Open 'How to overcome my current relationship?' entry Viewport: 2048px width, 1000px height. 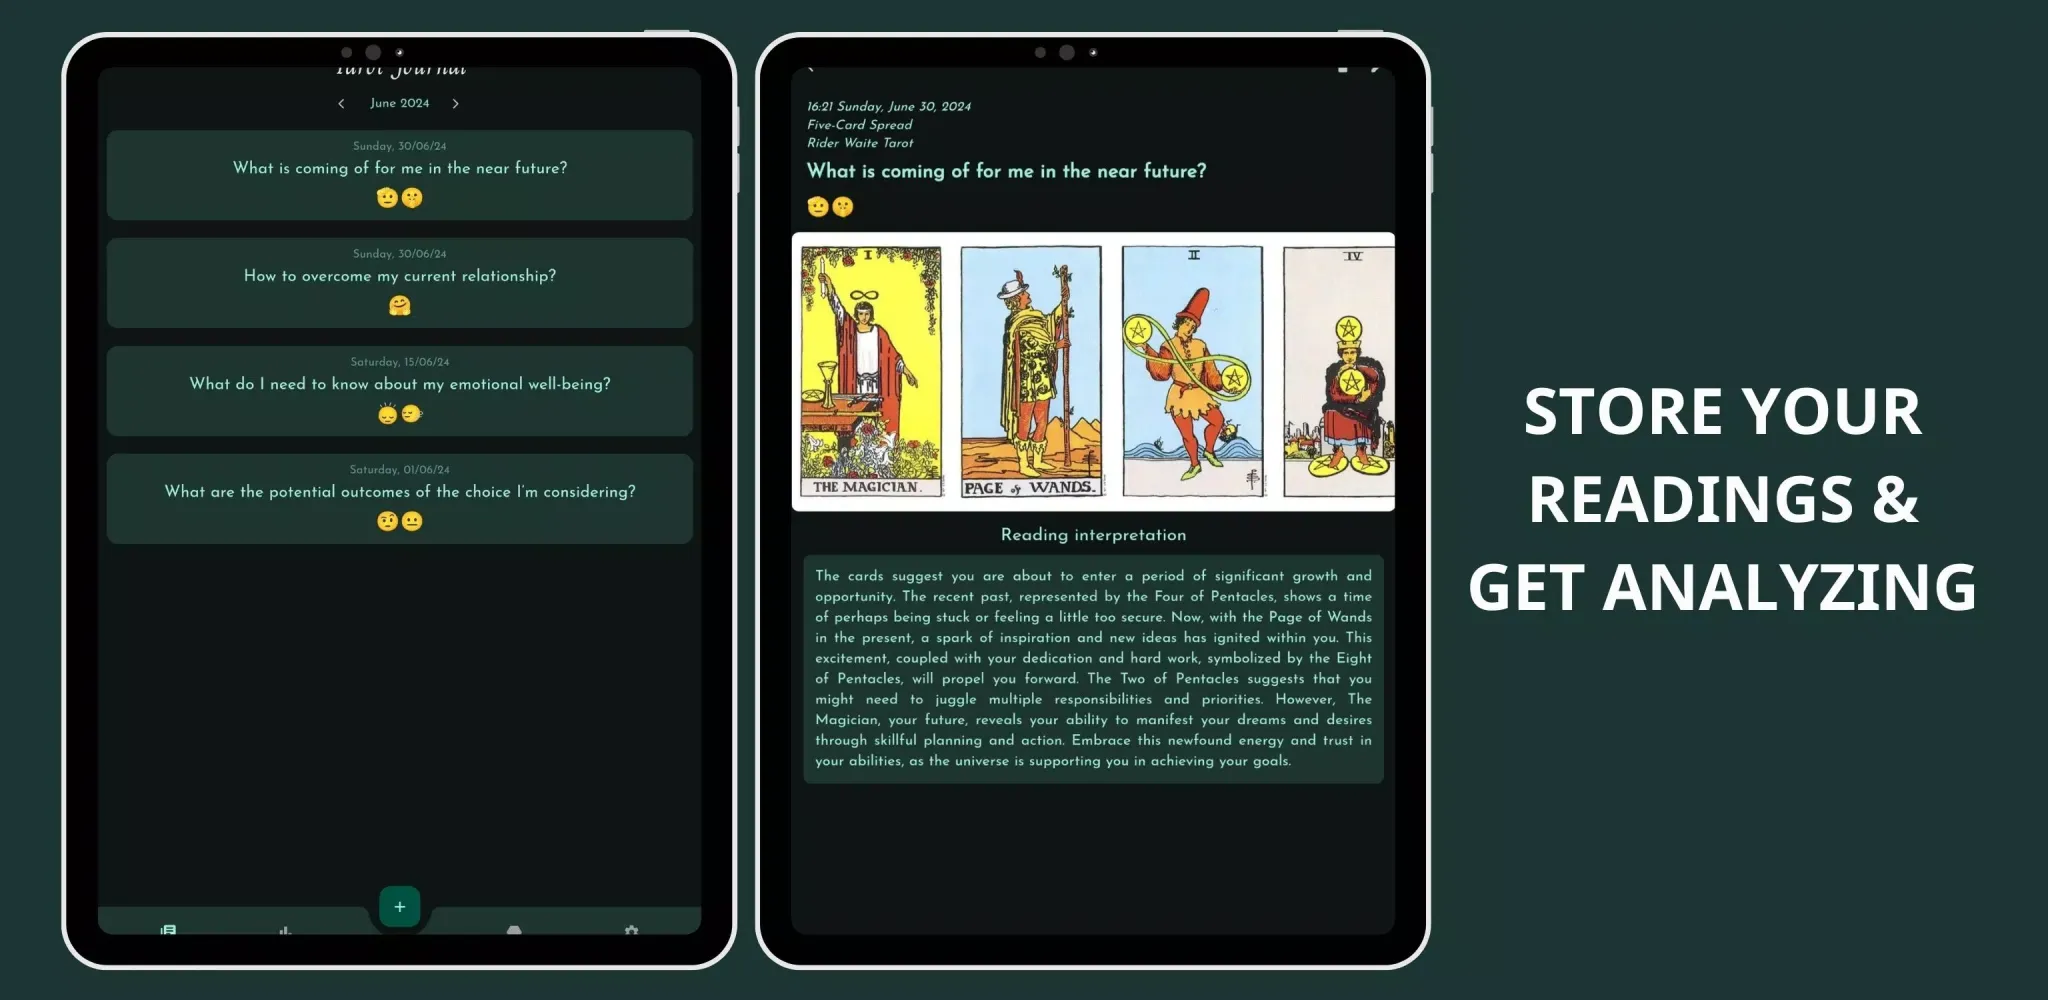[400, 283]
